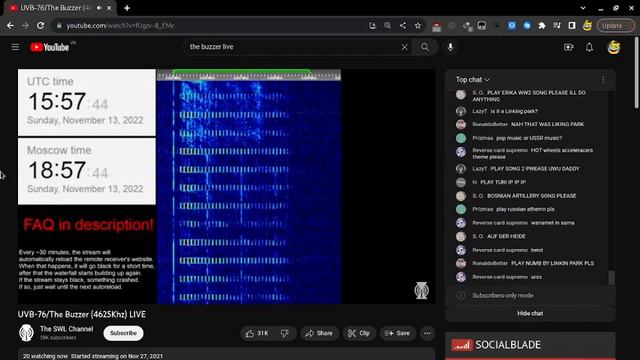640x360 pixels.
Task: Like the video (31K thumbs up)
Action: pos(257,333)
